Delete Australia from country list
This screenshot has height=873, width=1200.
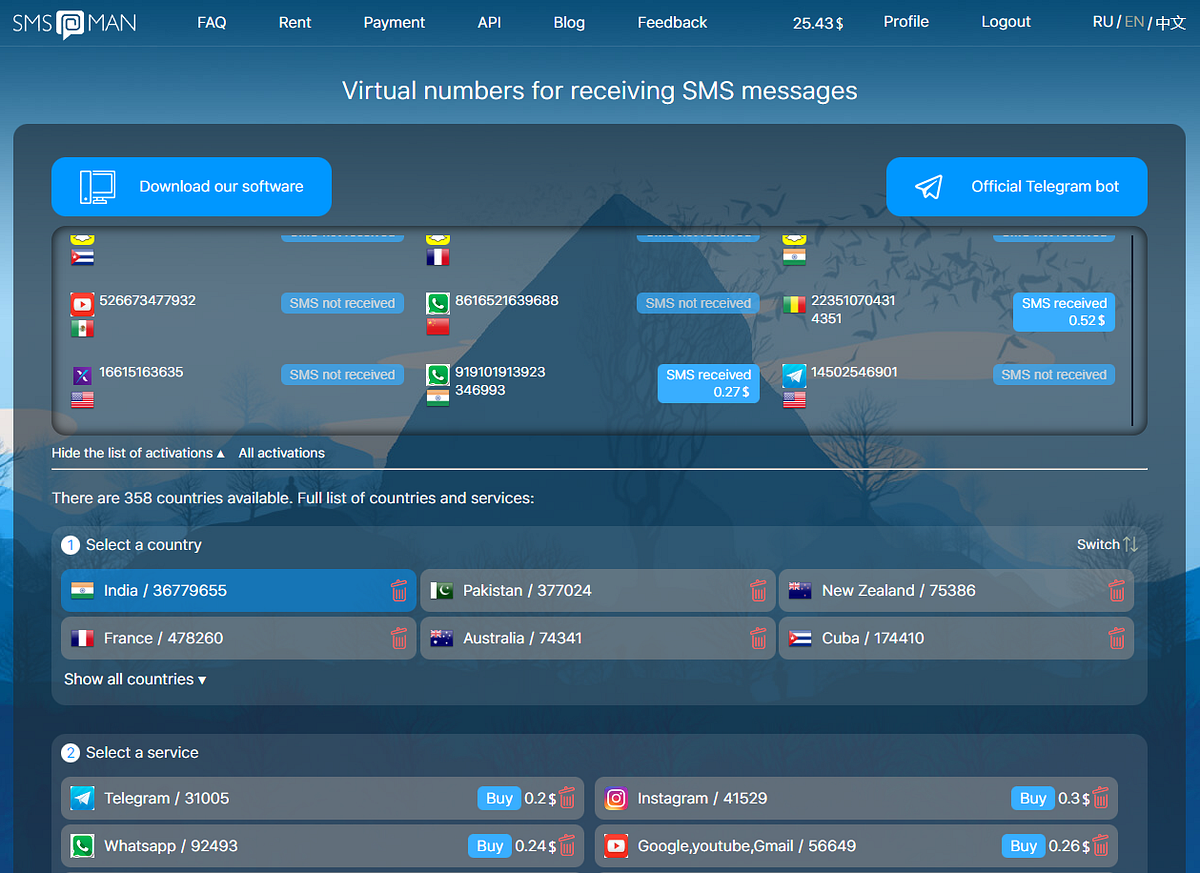tap(758, 638)
